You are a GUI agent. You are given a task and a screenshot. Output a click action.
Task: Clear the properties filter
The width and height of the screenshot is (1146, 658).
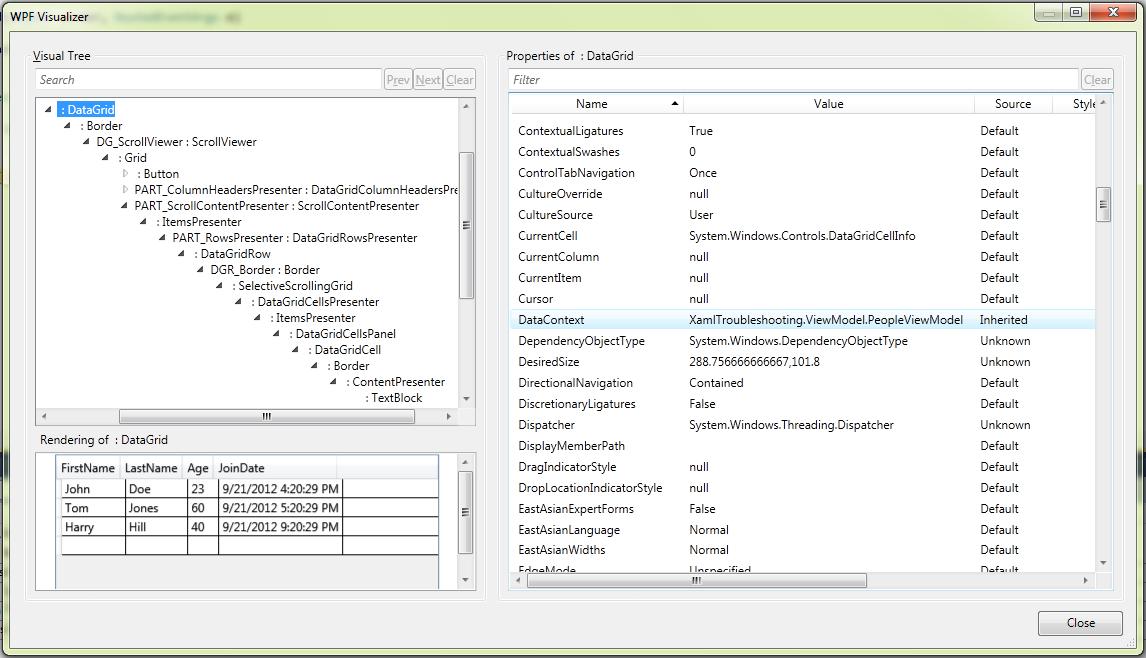point(1097,79)
